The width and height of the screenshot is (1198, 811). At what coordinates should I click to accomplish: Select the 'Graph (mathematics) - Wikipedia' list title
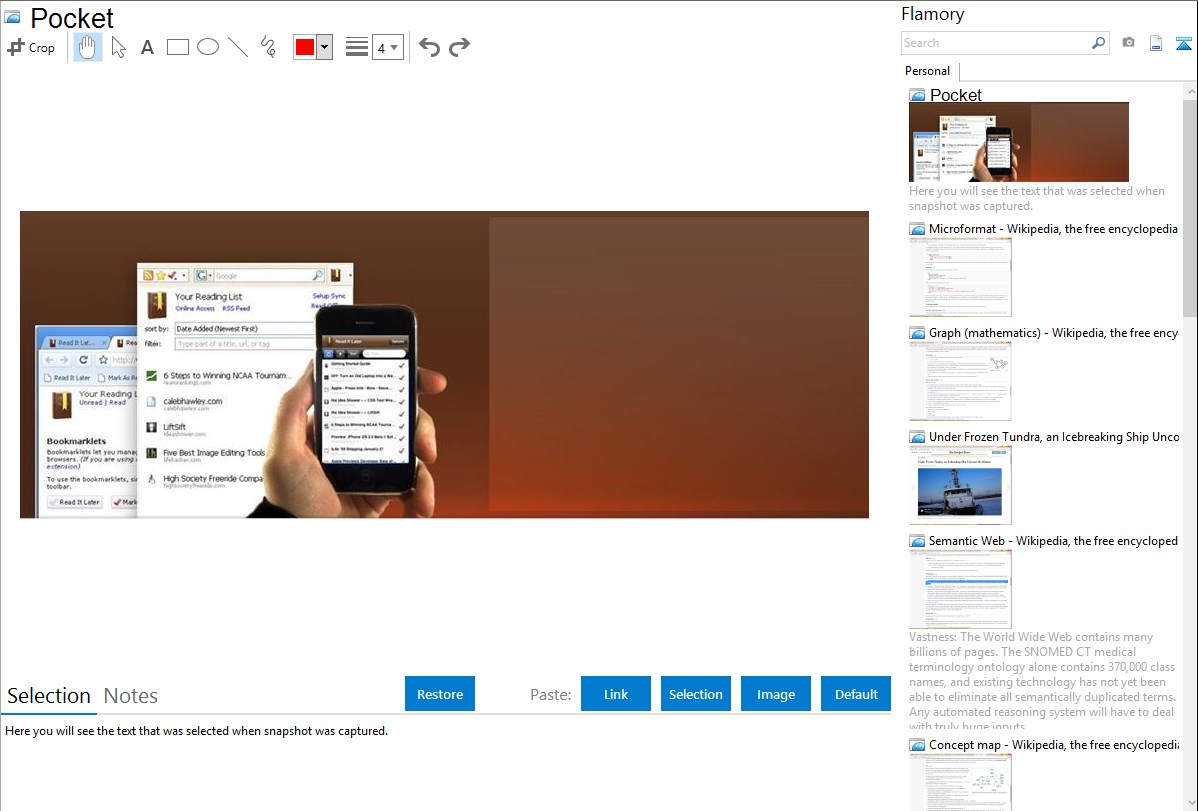(x=1053, y=333)
